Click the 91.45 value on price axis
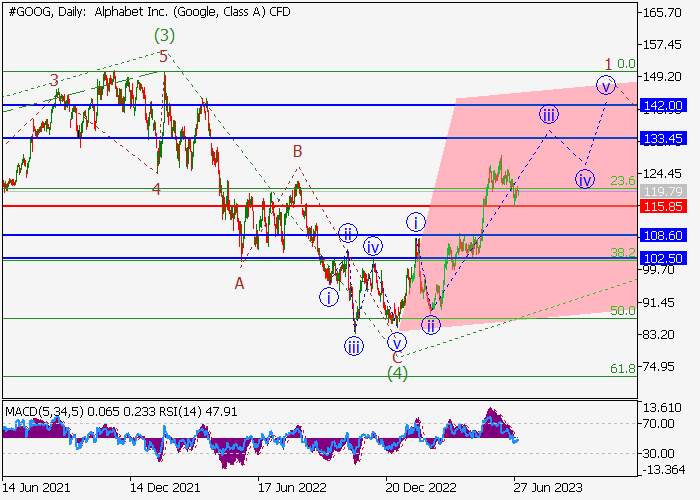Viewport: 700px width, 500px height. tap(662, 302)
